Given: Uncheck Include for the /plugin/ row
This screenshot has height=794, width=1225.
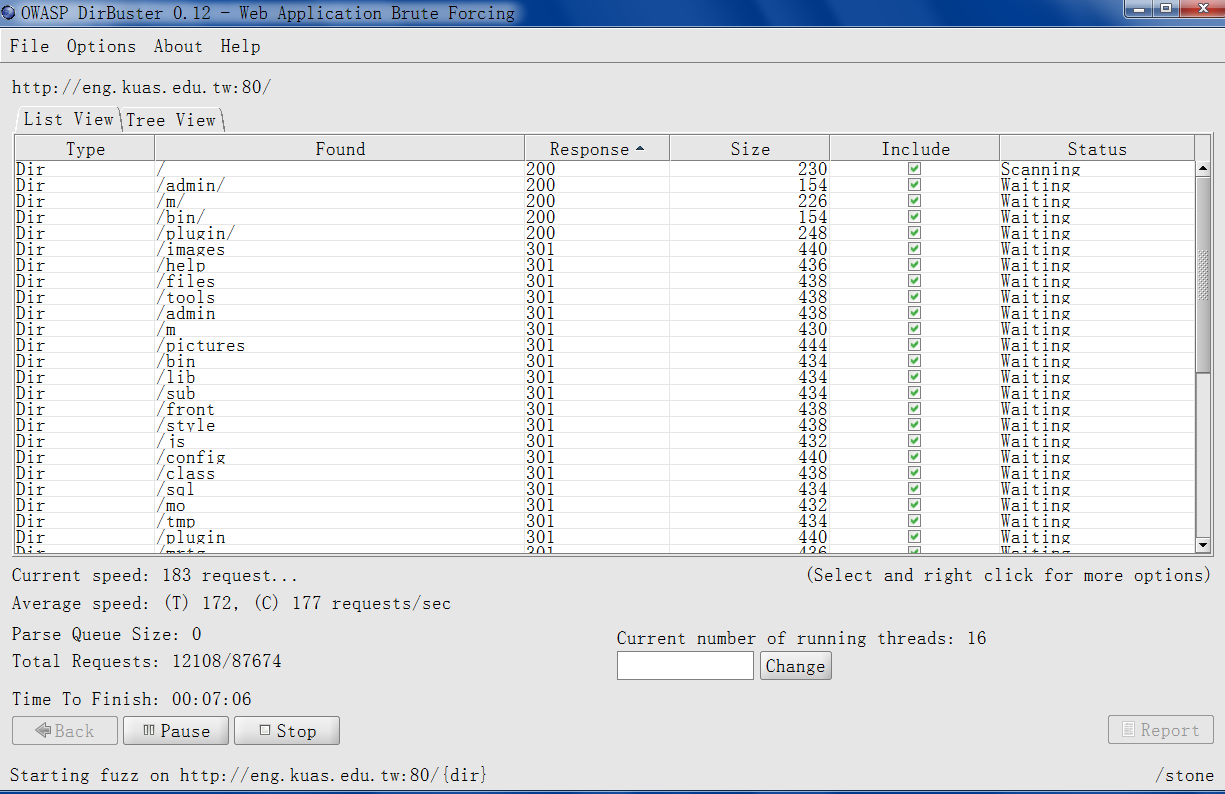Looking at the screenshot, I should click(x=914, y=233).
